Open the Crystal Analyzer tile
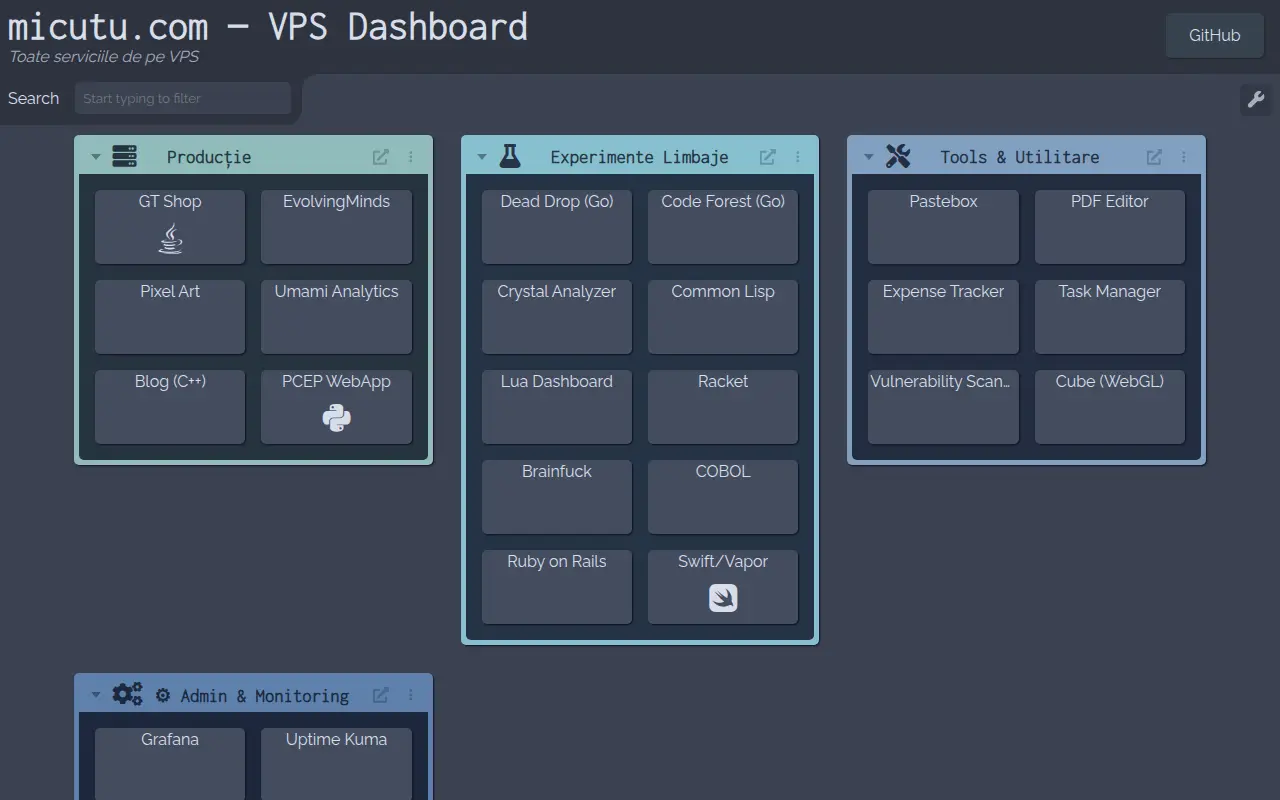This screenshot has height=800, width=1280. [557, 317]
